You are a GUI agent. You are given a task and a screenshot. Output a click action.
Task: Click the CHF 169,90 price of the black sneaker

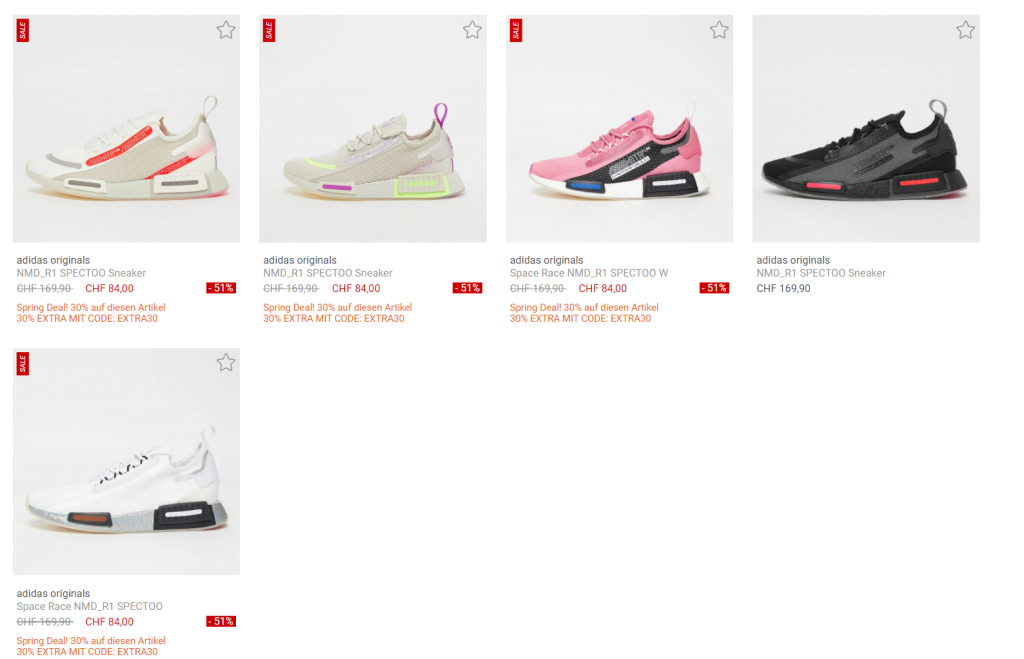point(783,288)
